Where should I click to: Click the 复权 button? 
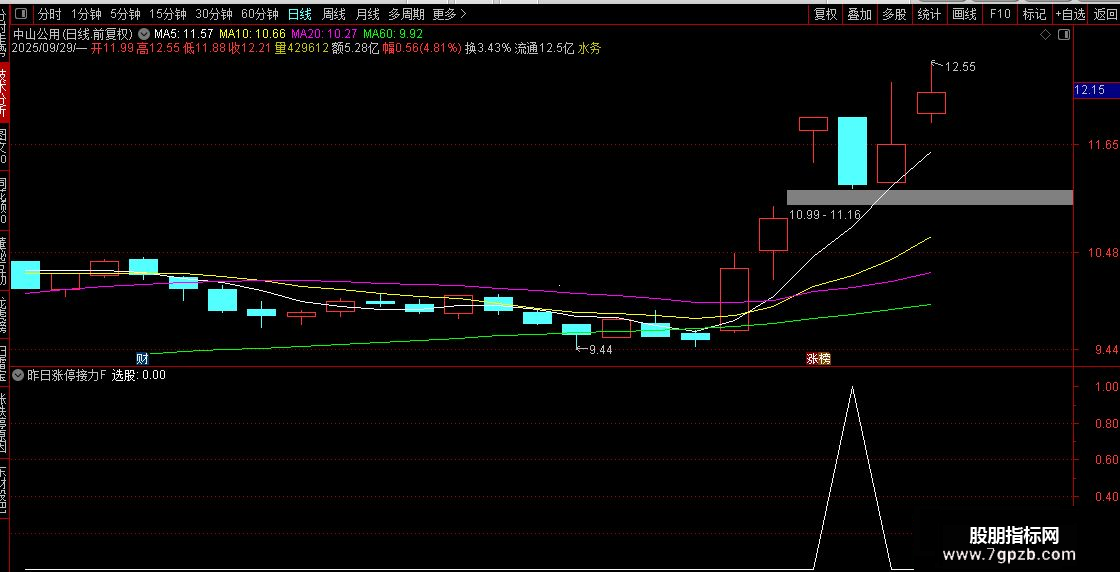(825, 14)
